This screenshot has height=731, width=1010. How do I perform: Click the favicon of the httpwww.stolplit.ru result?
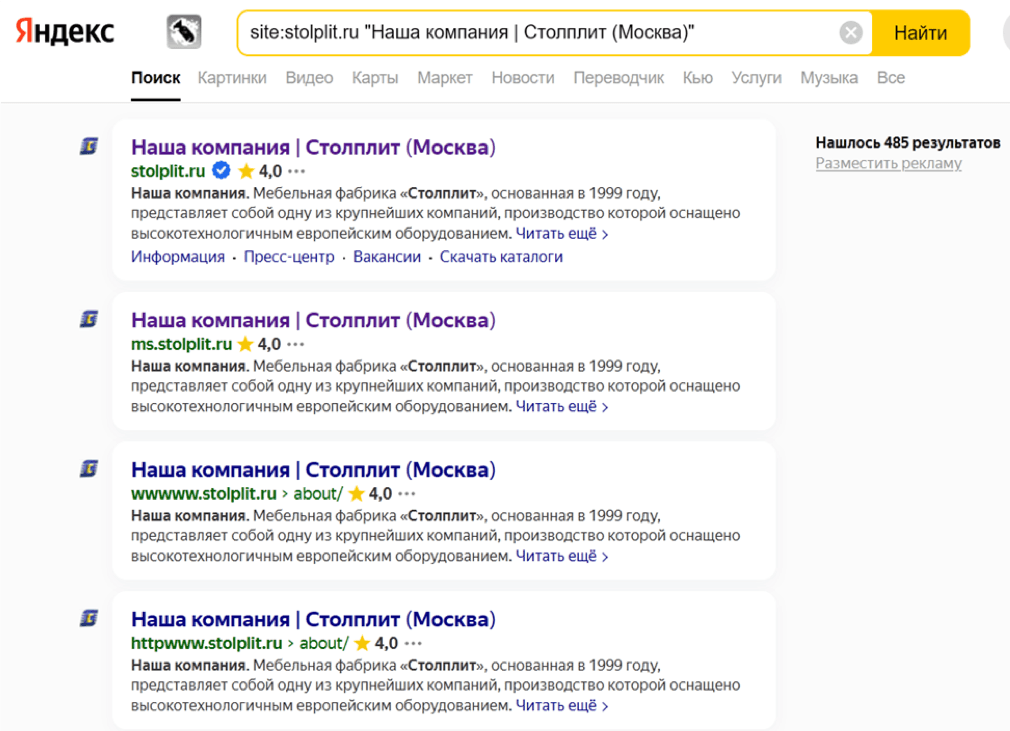[89, 619]
